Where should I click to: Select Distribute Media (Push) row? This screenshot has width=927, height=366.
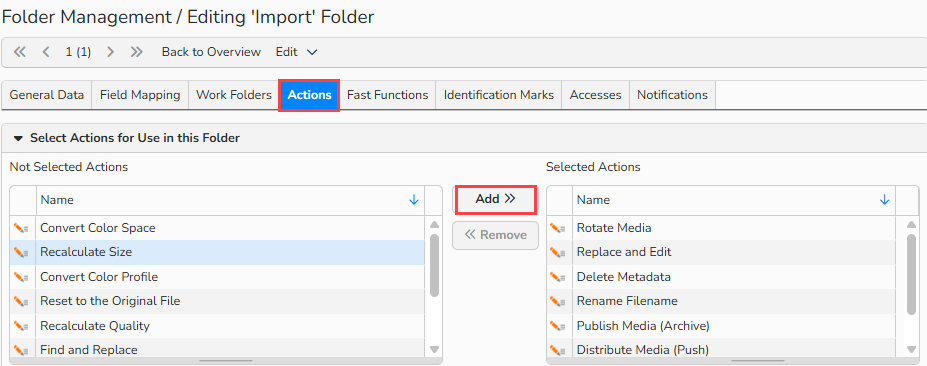pos(721,348)
